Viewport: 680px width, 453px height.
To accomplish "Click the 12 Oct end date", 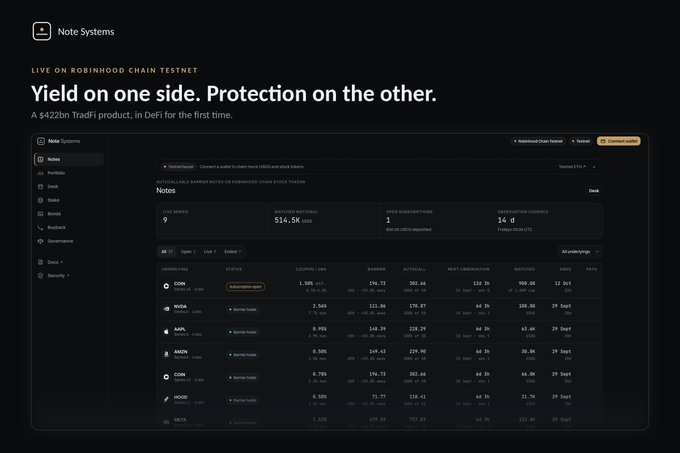I will click(x=563, y=284).
